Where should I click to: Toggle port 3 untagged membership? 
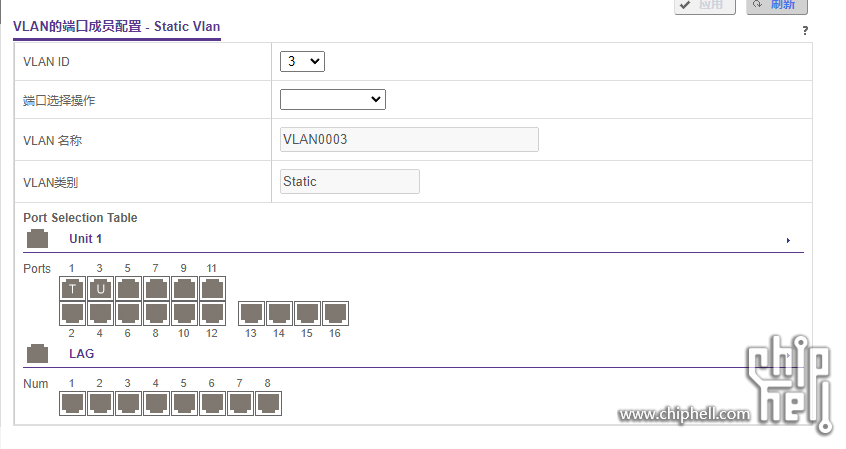(x=100, y=289)
